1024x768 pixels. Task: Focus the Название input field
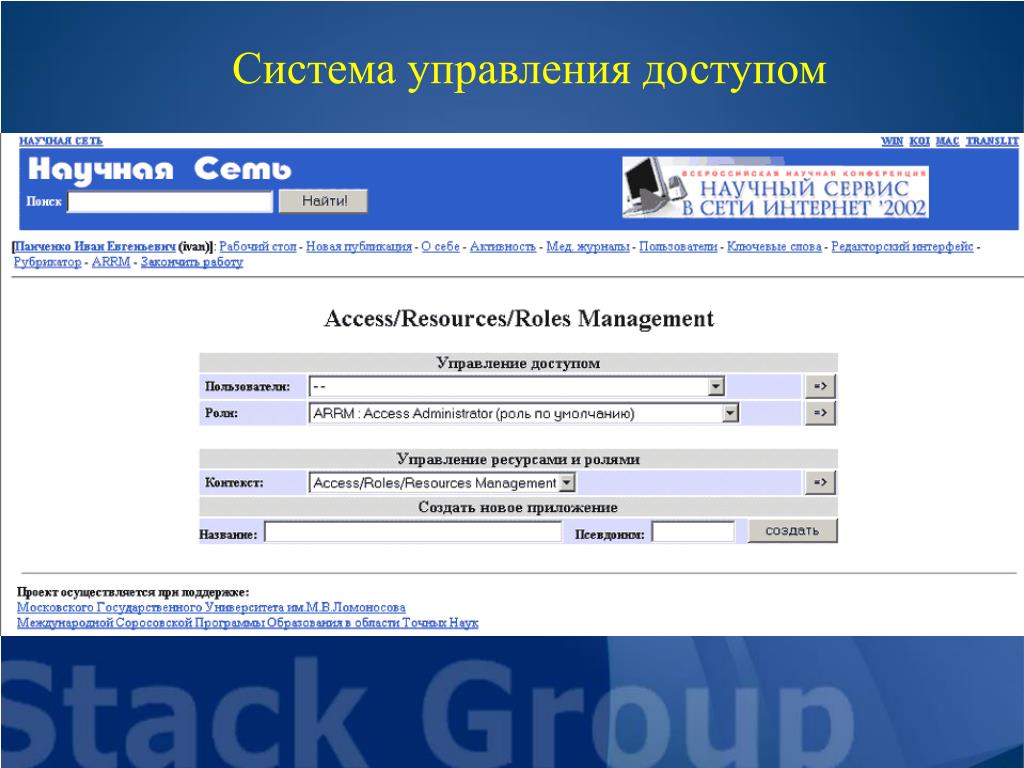pyautogui.click(x=413, y=532)
